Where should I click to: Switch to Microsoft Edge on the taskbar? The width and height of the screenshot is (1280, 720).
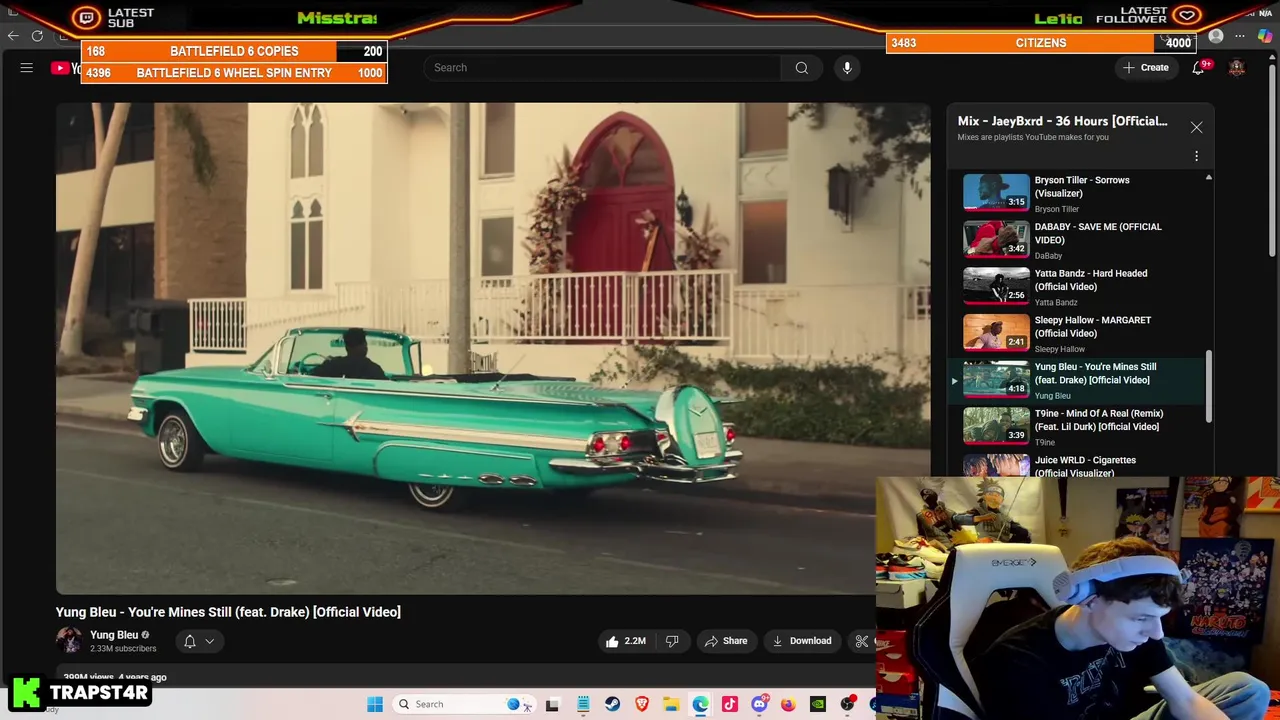700,704
